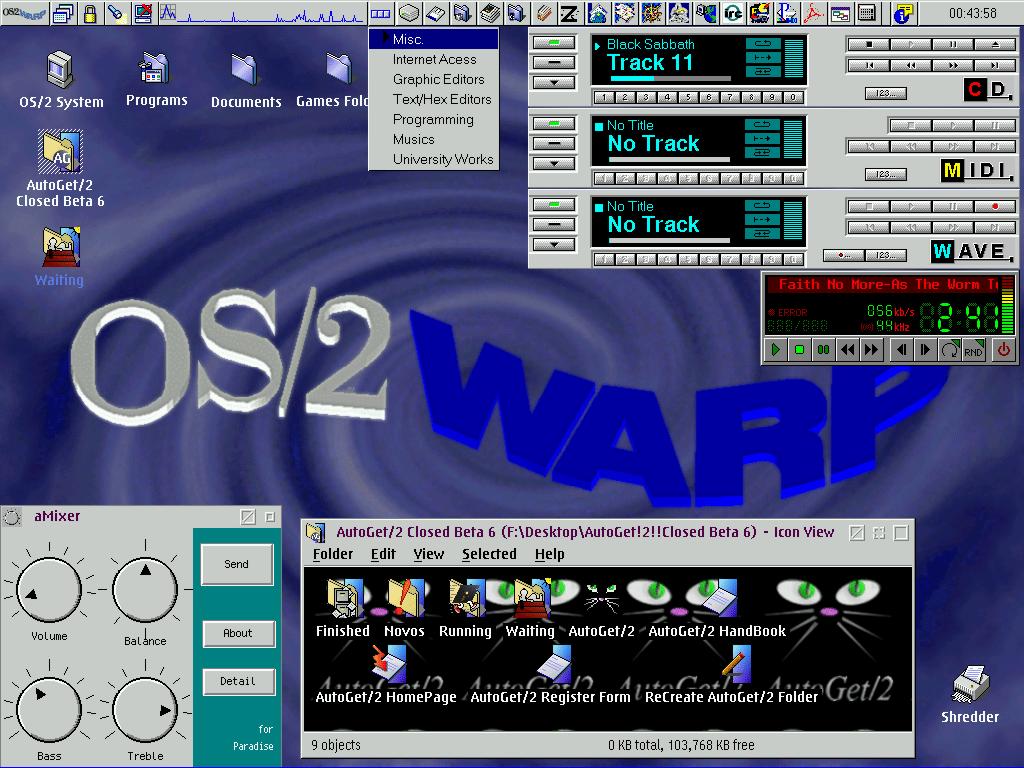This screenshot has height=768, width=1024.
Task: Open the Running folder in AutoGet/2 window
Action: [x=465, y=609]
